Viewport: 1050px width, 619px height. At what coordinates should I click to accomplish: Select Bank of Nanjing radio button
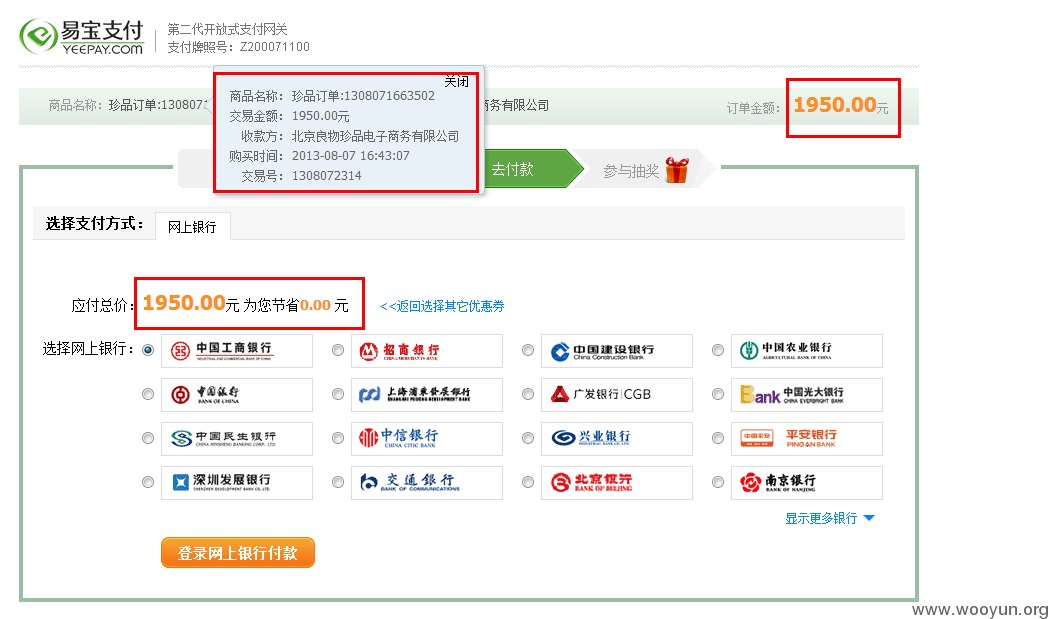[x=718, y=482]
